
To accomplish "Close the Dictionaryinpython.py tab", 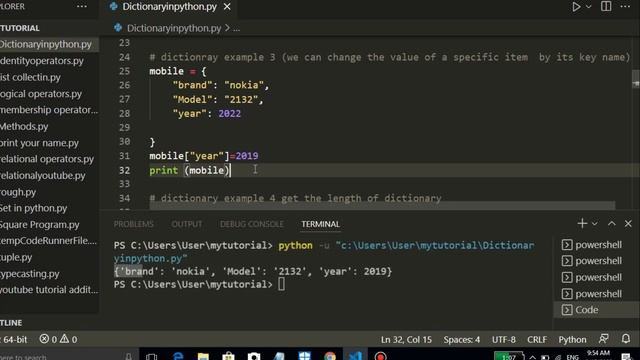I will click(x=227, y=7).
